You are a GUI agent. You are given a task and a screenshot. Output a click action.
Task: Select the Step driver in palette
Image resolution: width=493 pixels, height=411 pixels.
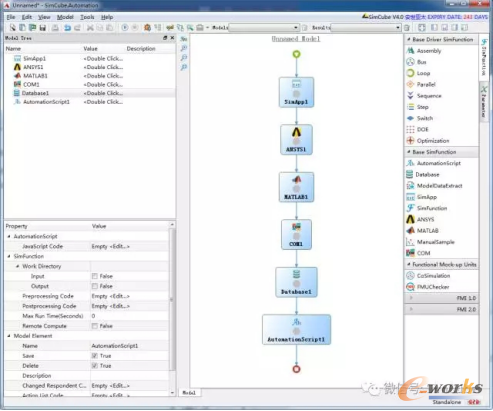417,107
